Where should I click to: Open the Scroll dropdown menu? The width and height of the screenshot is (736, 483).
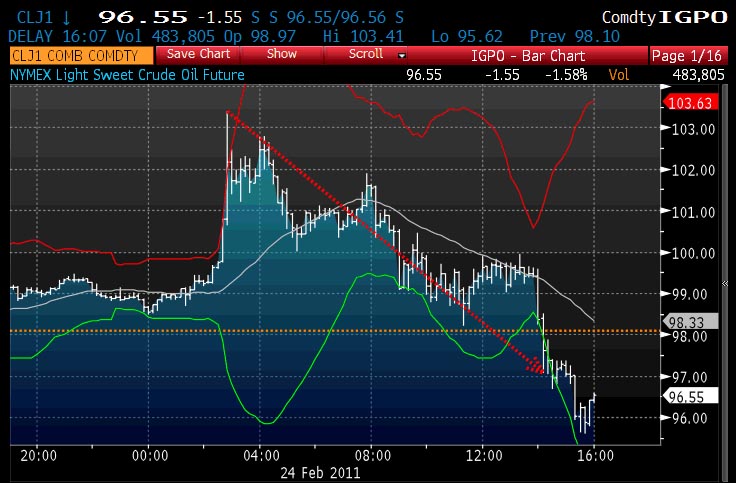click(x=366, y=54)
